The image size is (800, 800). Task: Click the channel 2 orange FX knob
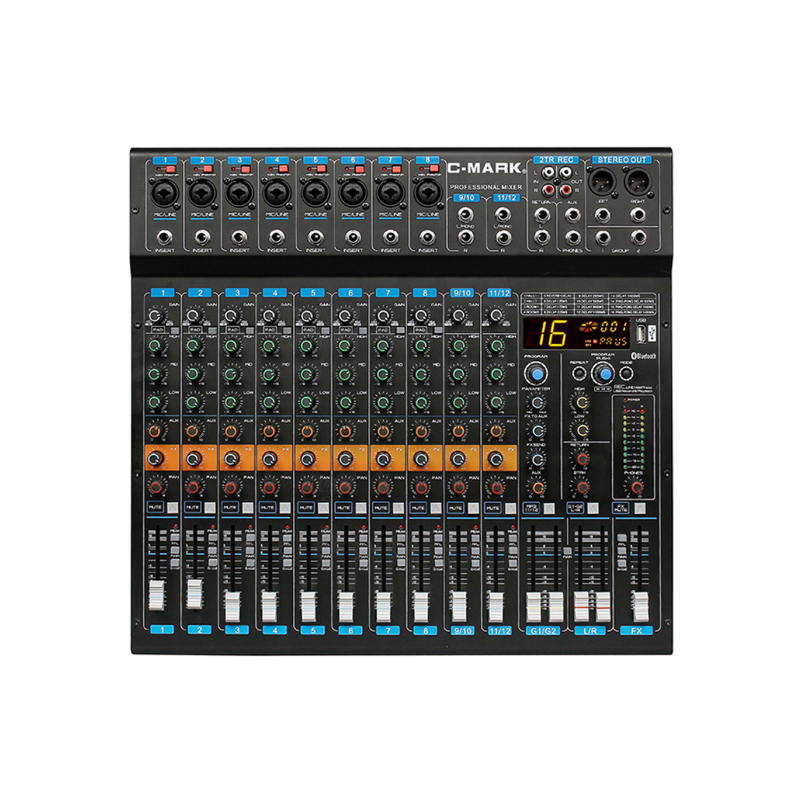(193, 458)
